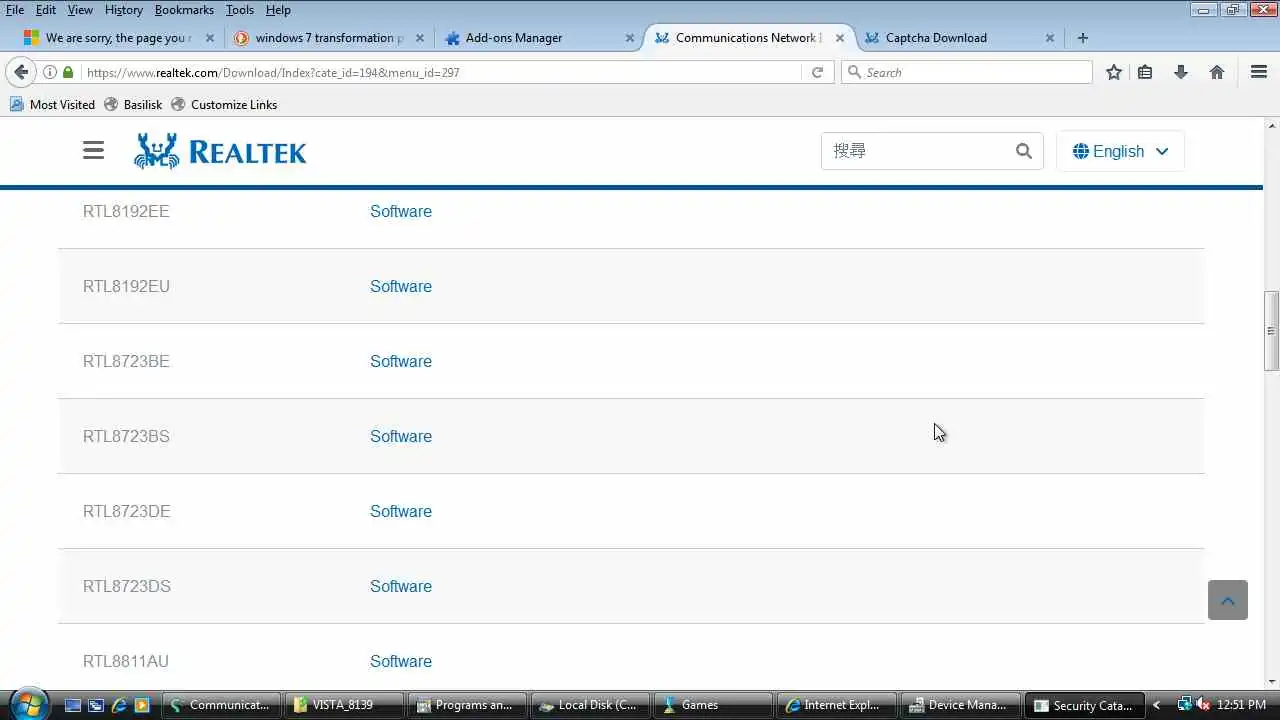1280x720 pixels.
Task: Open Software link for RTL8192EE
Action: (x=401, y=211)
